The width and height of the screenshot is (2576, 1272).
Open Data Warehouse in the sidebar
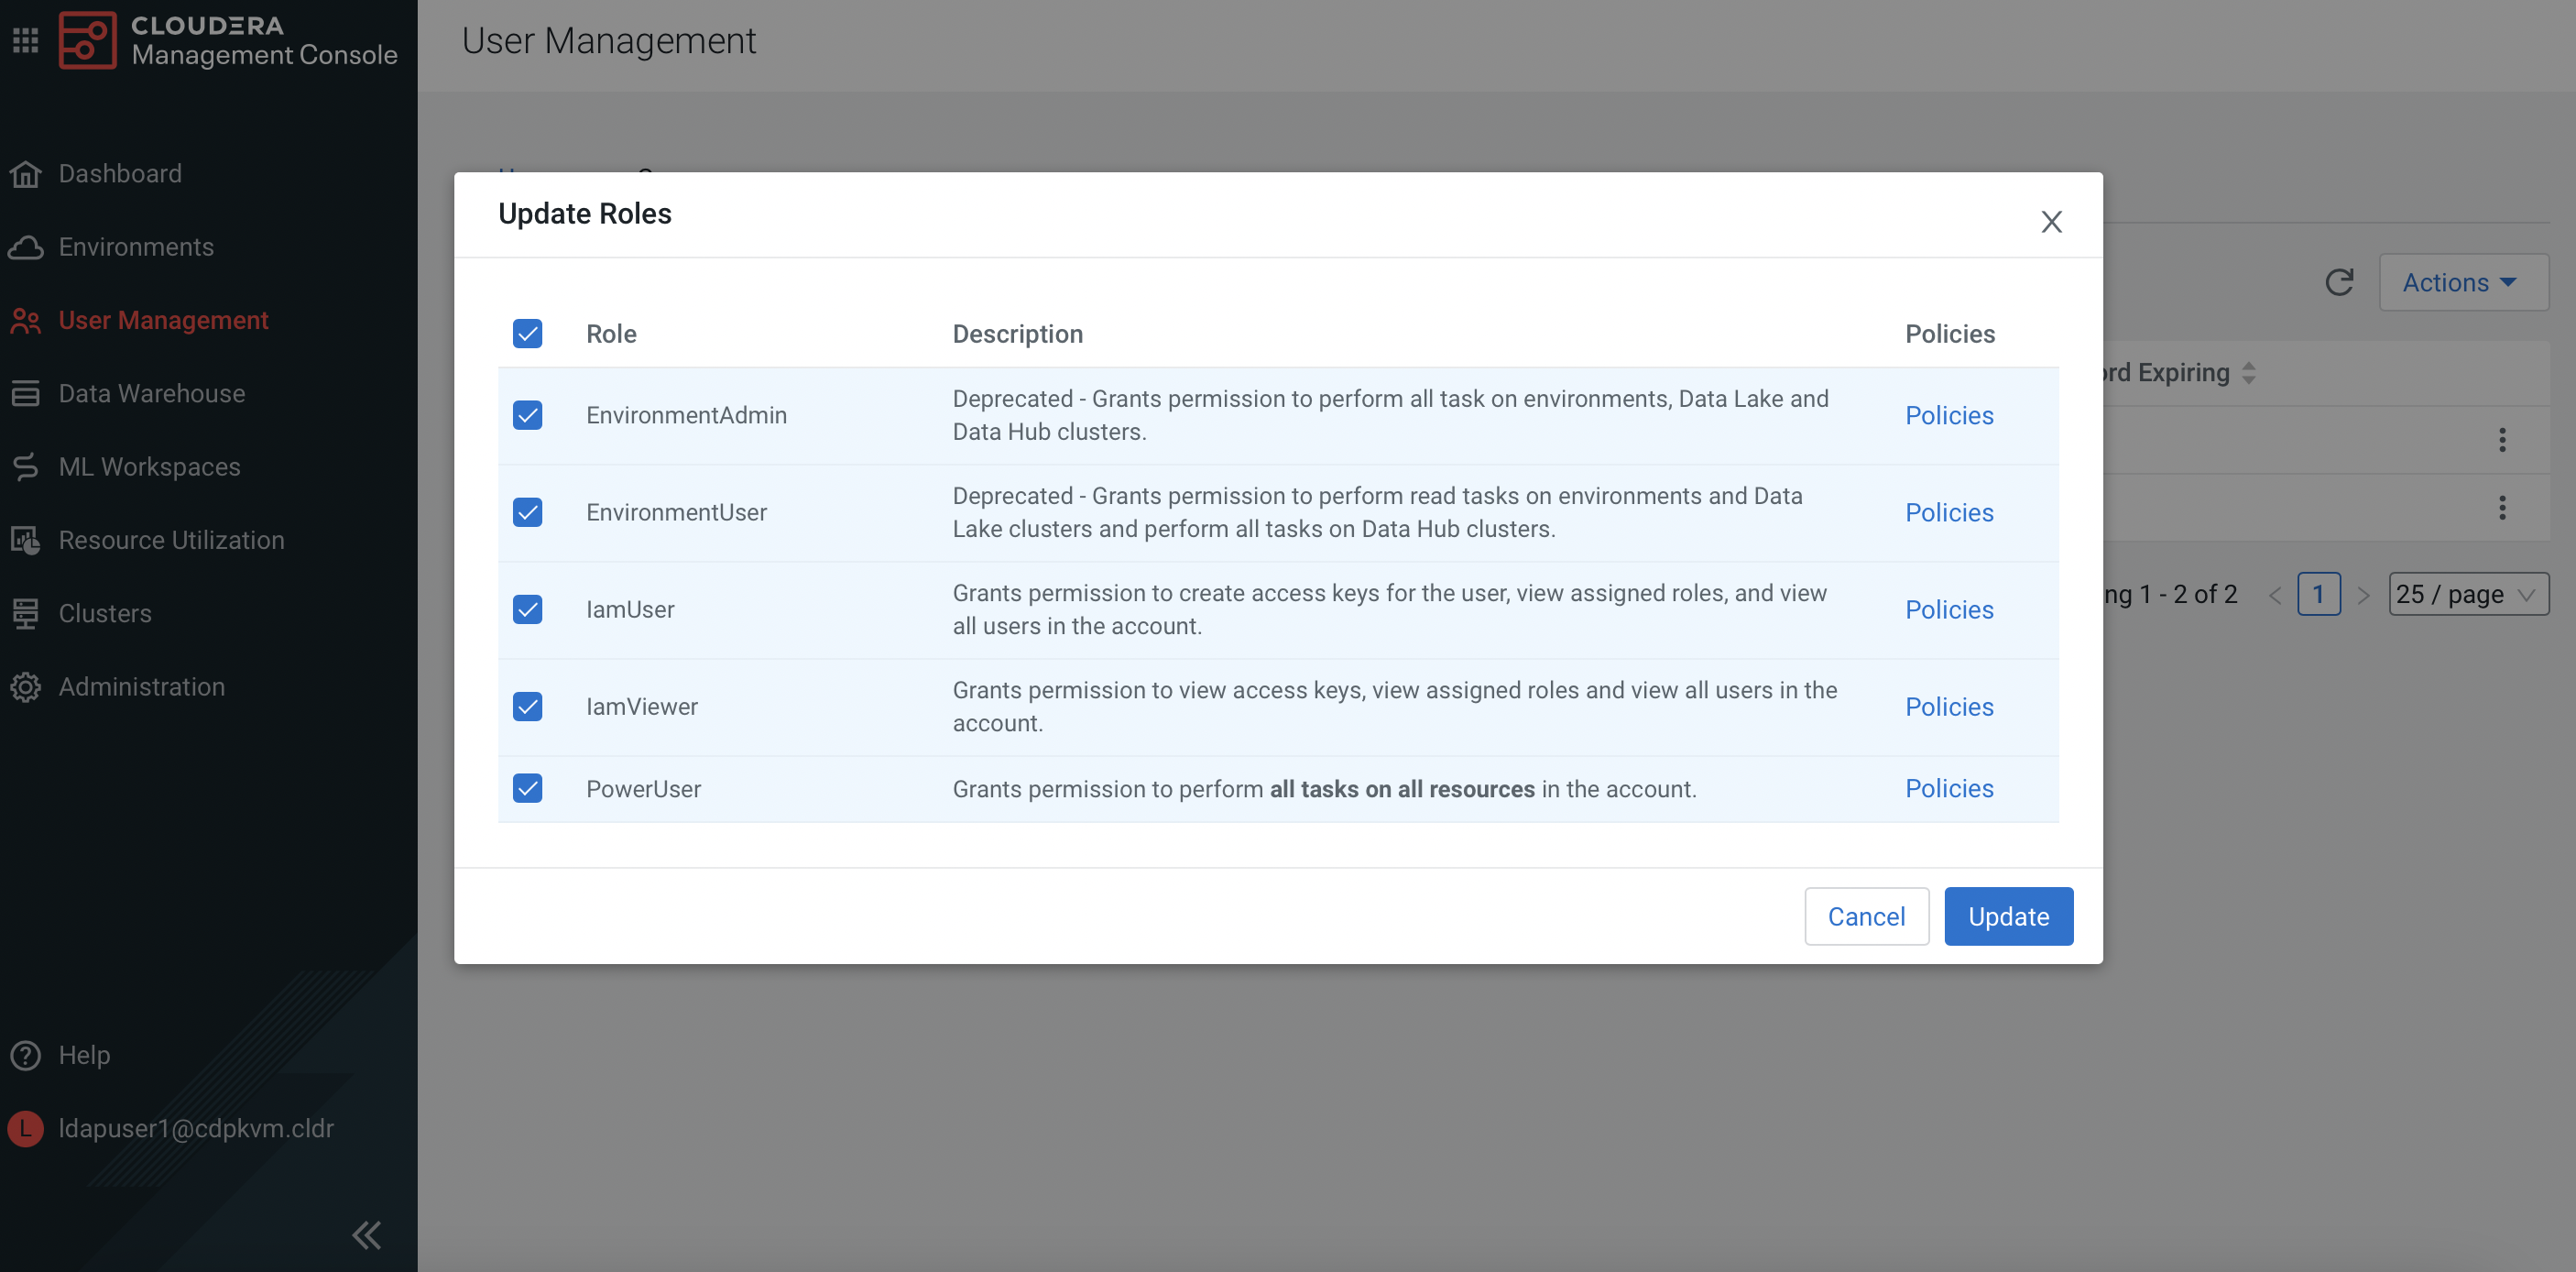coord(151,394)
